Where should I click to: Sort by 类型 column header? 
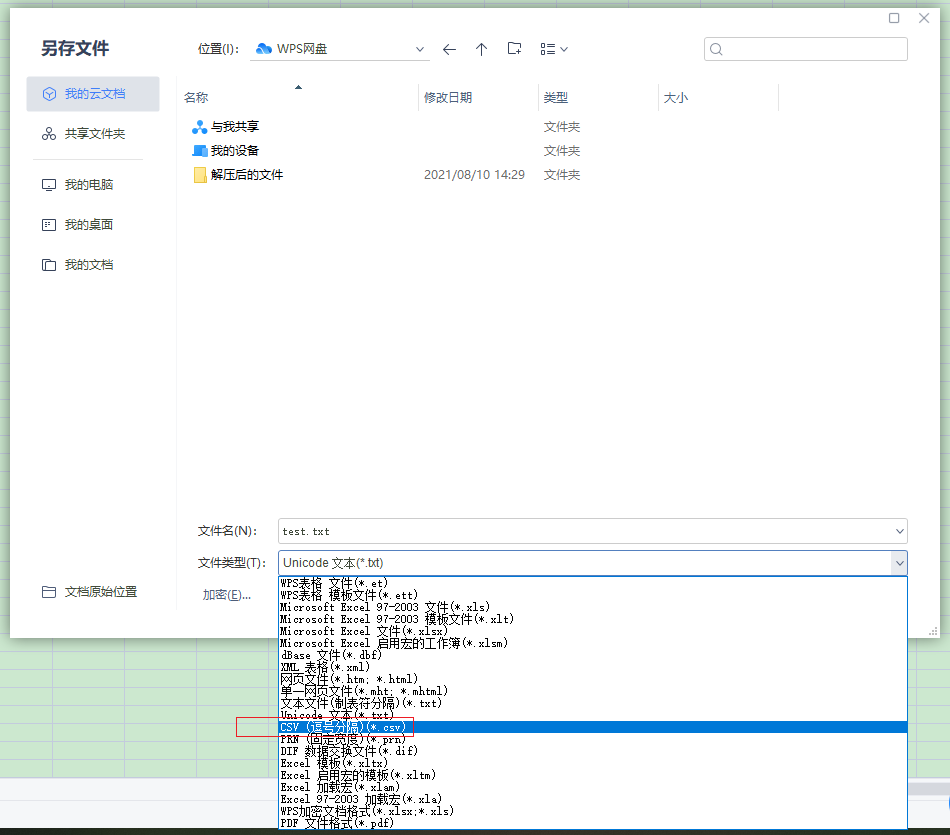coord(555,98)
